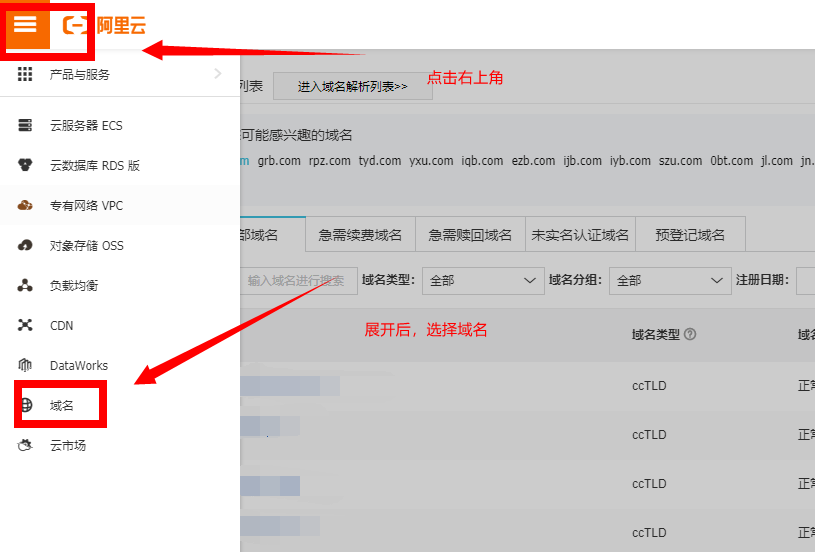Click suggested domain ezb.com

(x=533, y=161)
